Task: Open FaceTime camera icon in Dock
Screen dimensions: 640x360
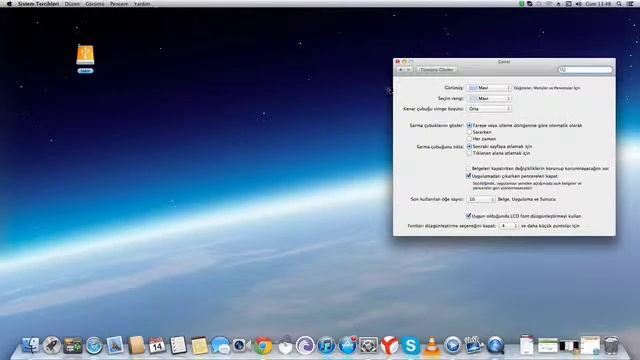Action: (x=242, y=345)
